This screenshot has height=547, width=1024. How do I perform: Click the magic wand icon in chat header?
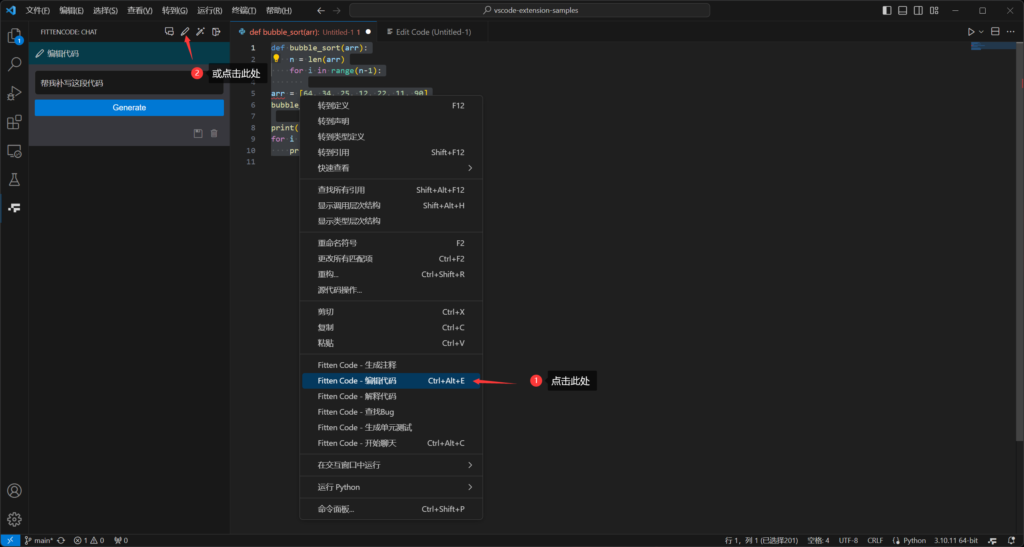[x=200, y=32]
